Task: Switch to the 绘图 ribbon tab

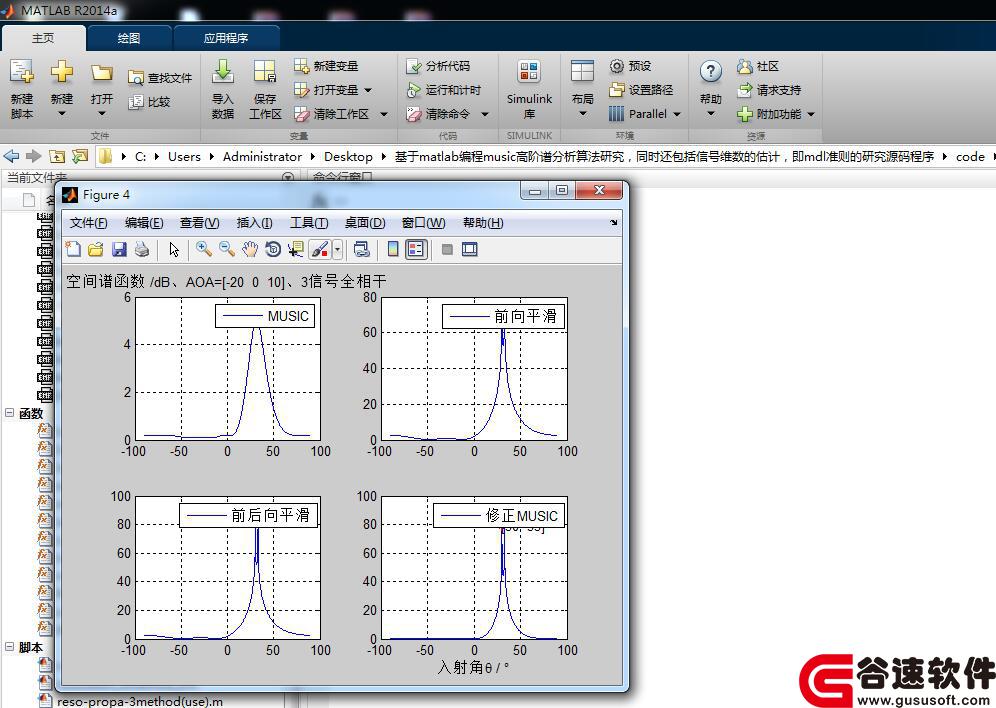Action: point(129,38)
